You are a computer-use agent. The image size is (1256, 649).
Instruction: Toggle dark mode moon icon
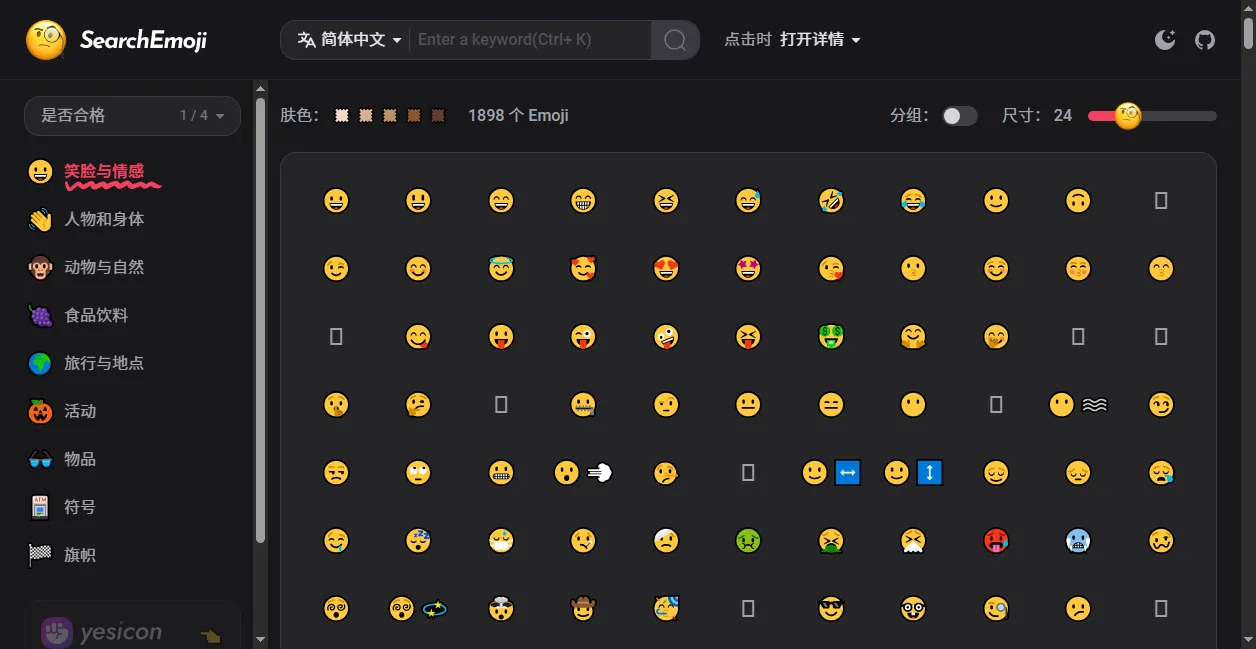pyautogui.click(x=1165, y=40)
